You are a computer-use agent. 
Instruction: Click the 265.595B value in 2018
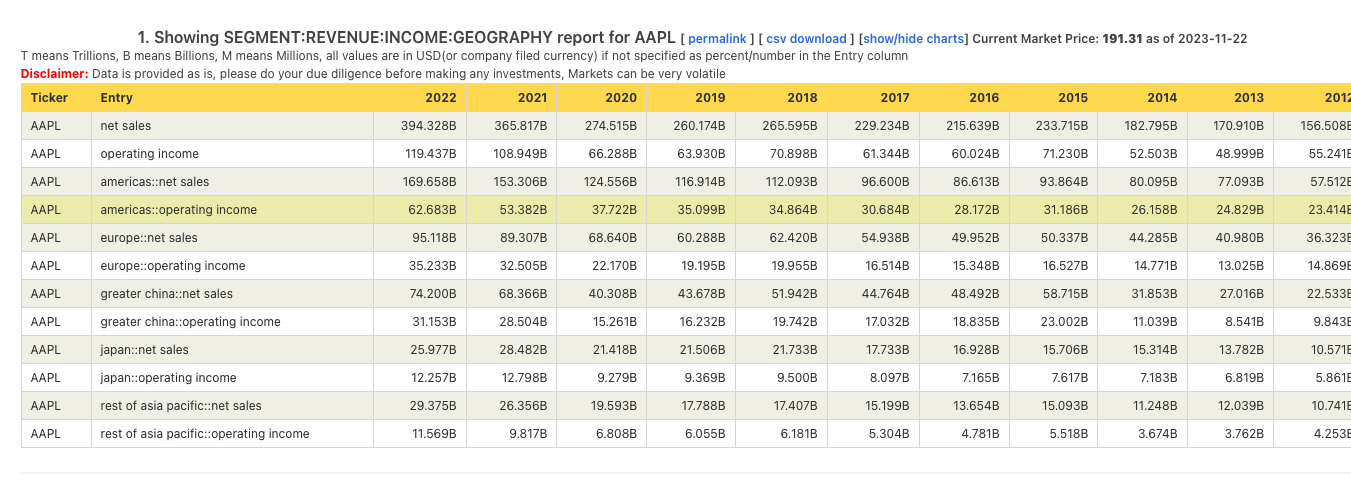790,126
